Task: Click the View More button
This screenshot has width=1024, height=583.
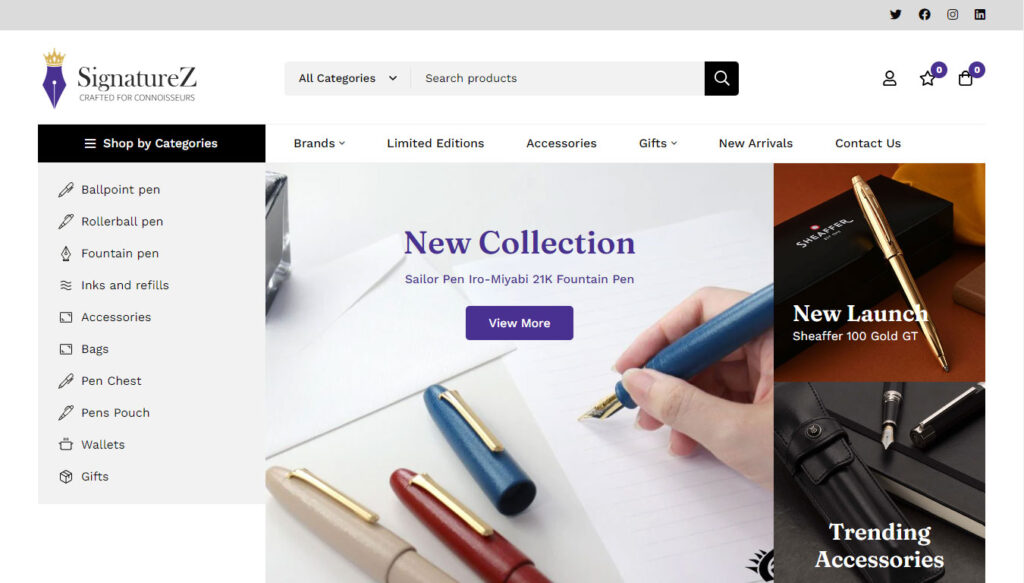Action: [x=519, y=323]
